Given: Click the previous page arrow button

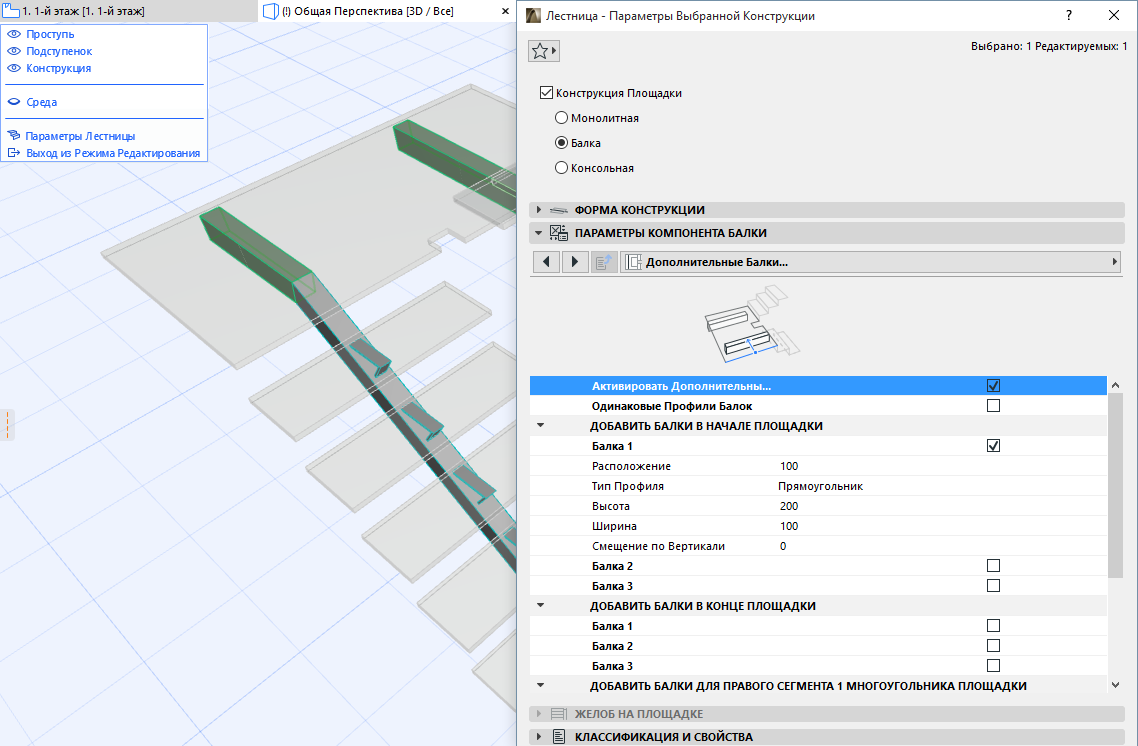Looking at the screenshot, I should coord(546,262).
